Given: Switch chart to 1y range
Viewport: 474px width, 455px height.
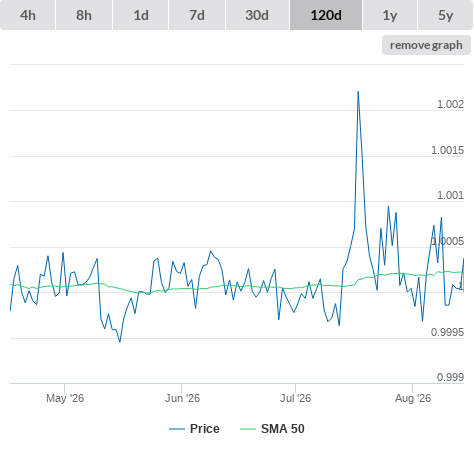Looking at the screenshot, I should 390,15.
